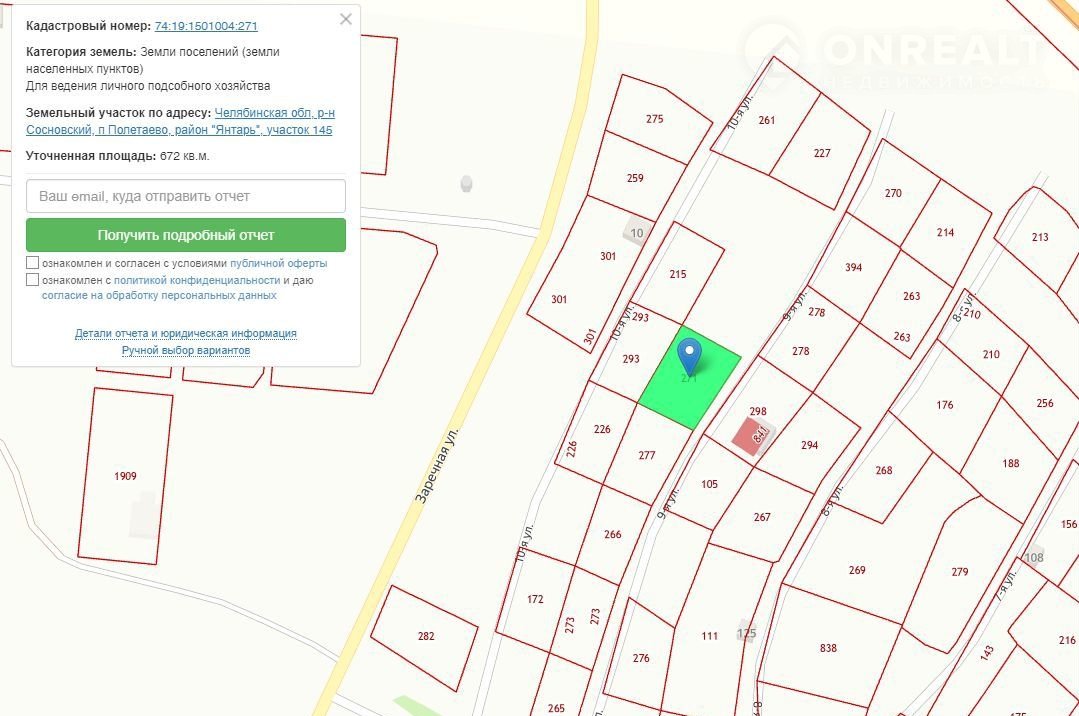The height and width of the screenshot is (716, 1079).
Task: Open Ручной выбор вариантов
Action: (186, 350)
